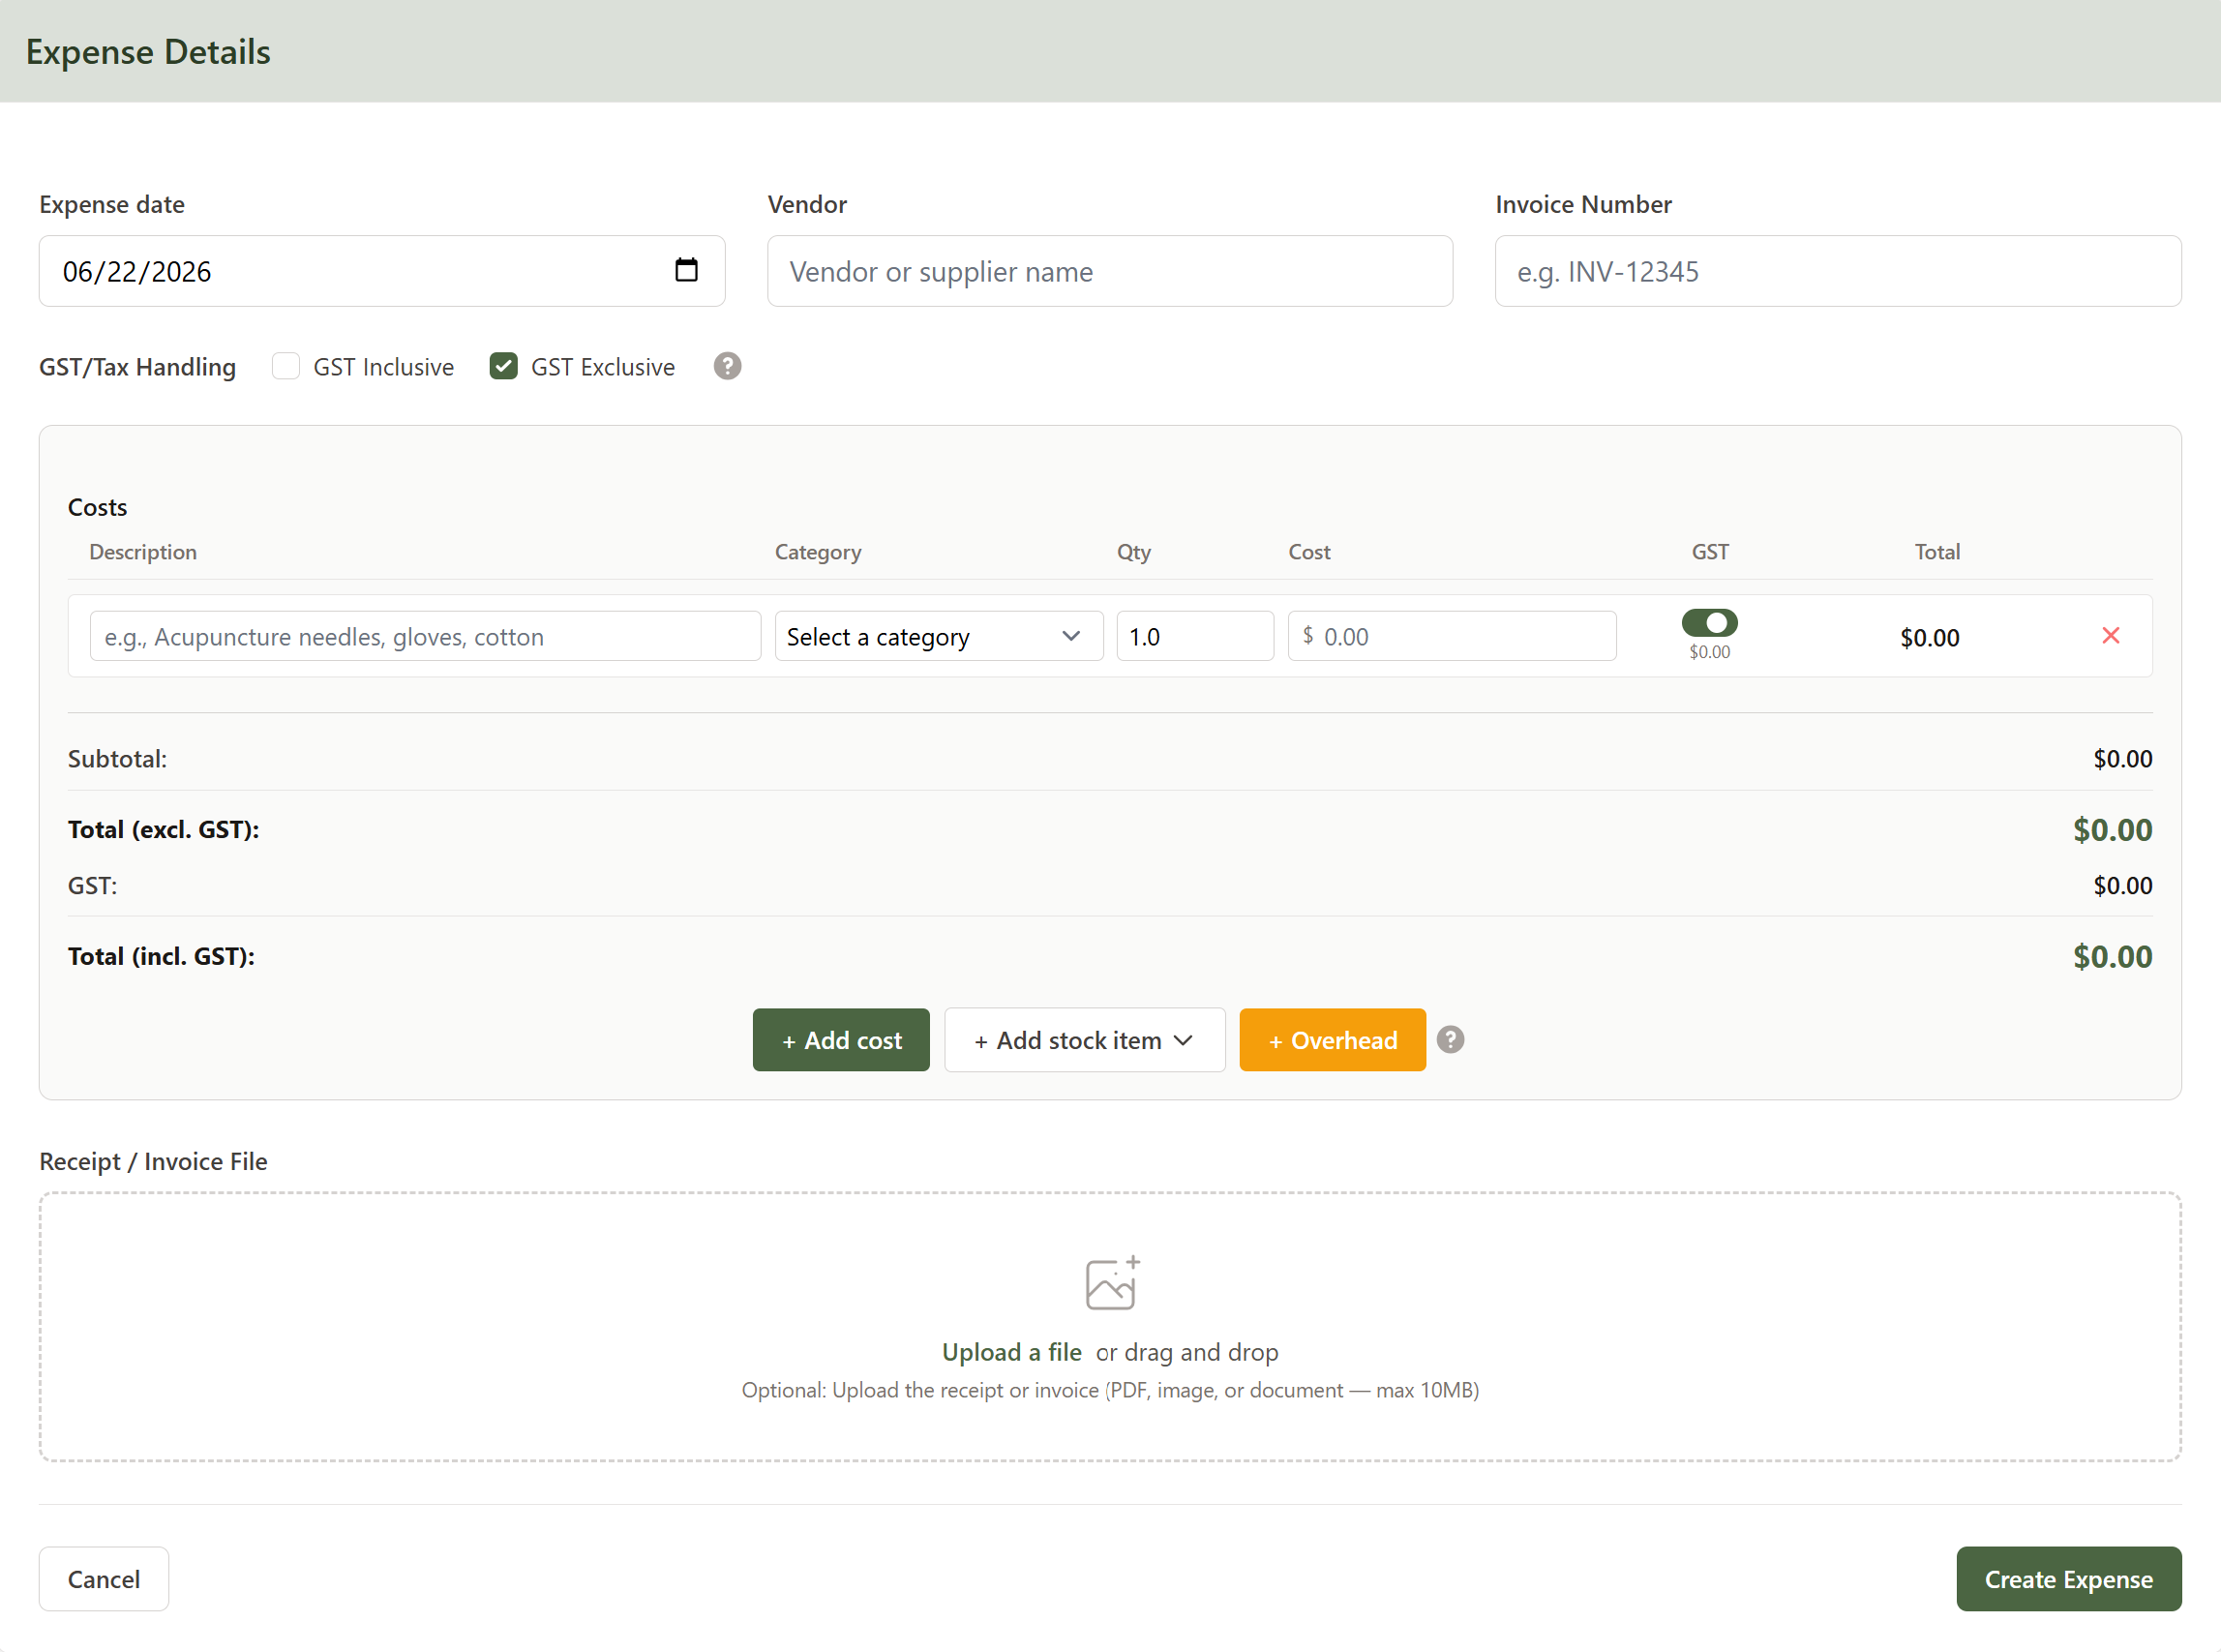Click the image upload icon in the drop zone

tap(1112, 1283)
